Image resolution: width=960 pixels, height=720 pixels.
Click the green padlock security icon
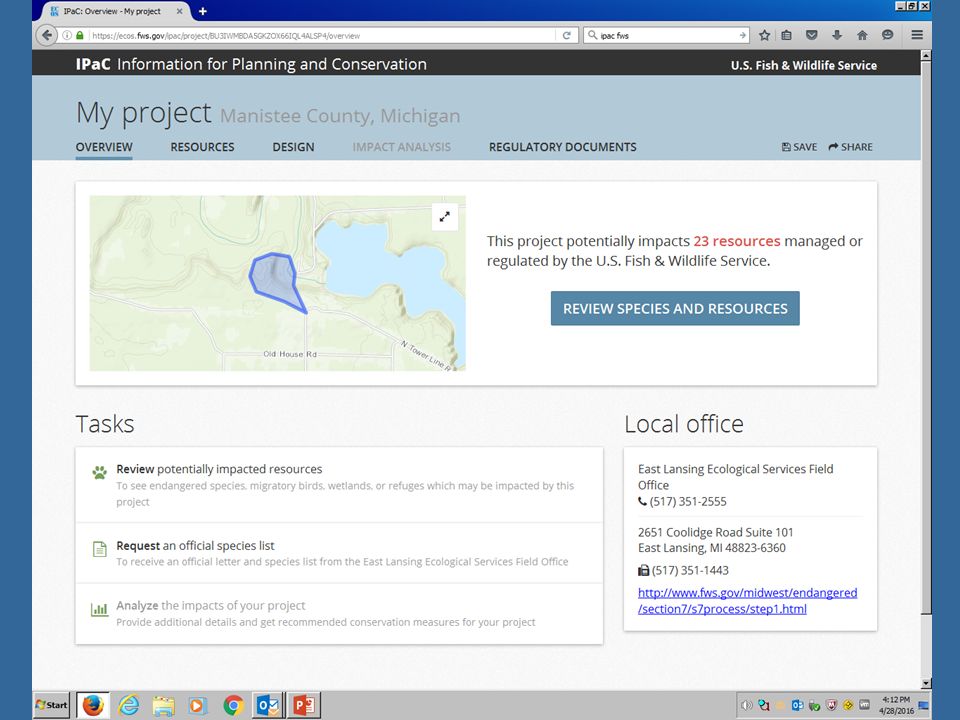[x=80, y=36]
